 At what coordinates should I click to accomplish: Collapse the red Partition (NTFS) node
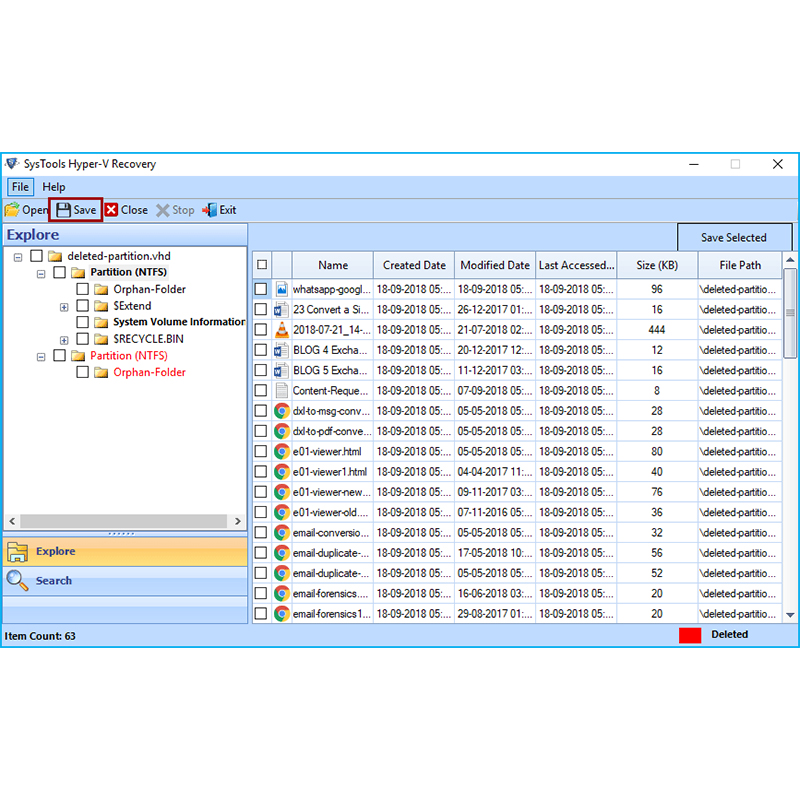[41, 357]
